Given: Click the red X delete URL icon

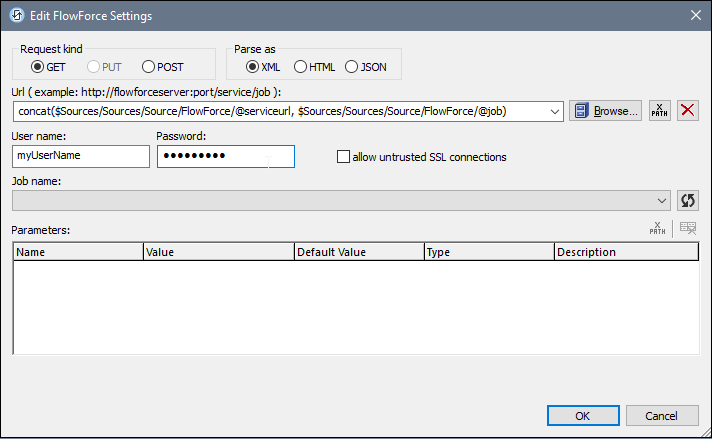Looking at the screenshot, I should click(688, 111).
